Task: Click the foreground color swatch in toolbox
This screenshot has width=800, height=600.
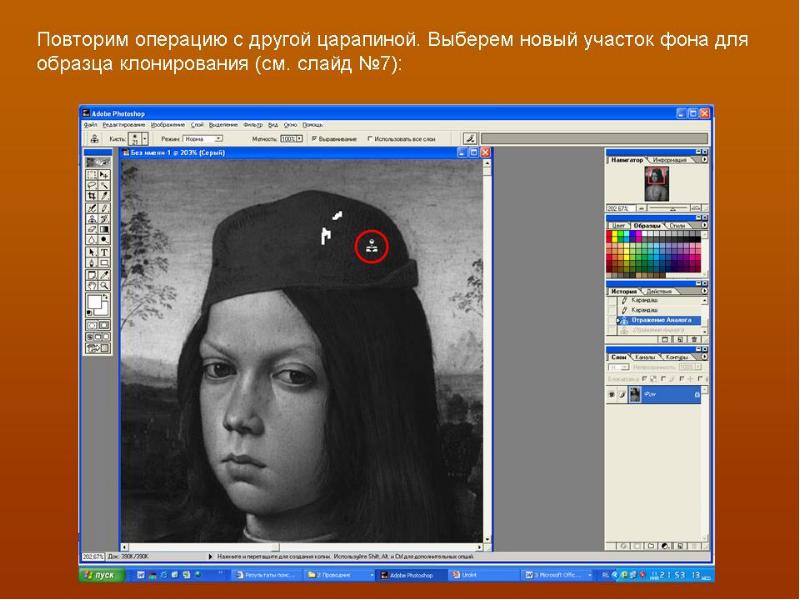Action: tap(94, 301)
